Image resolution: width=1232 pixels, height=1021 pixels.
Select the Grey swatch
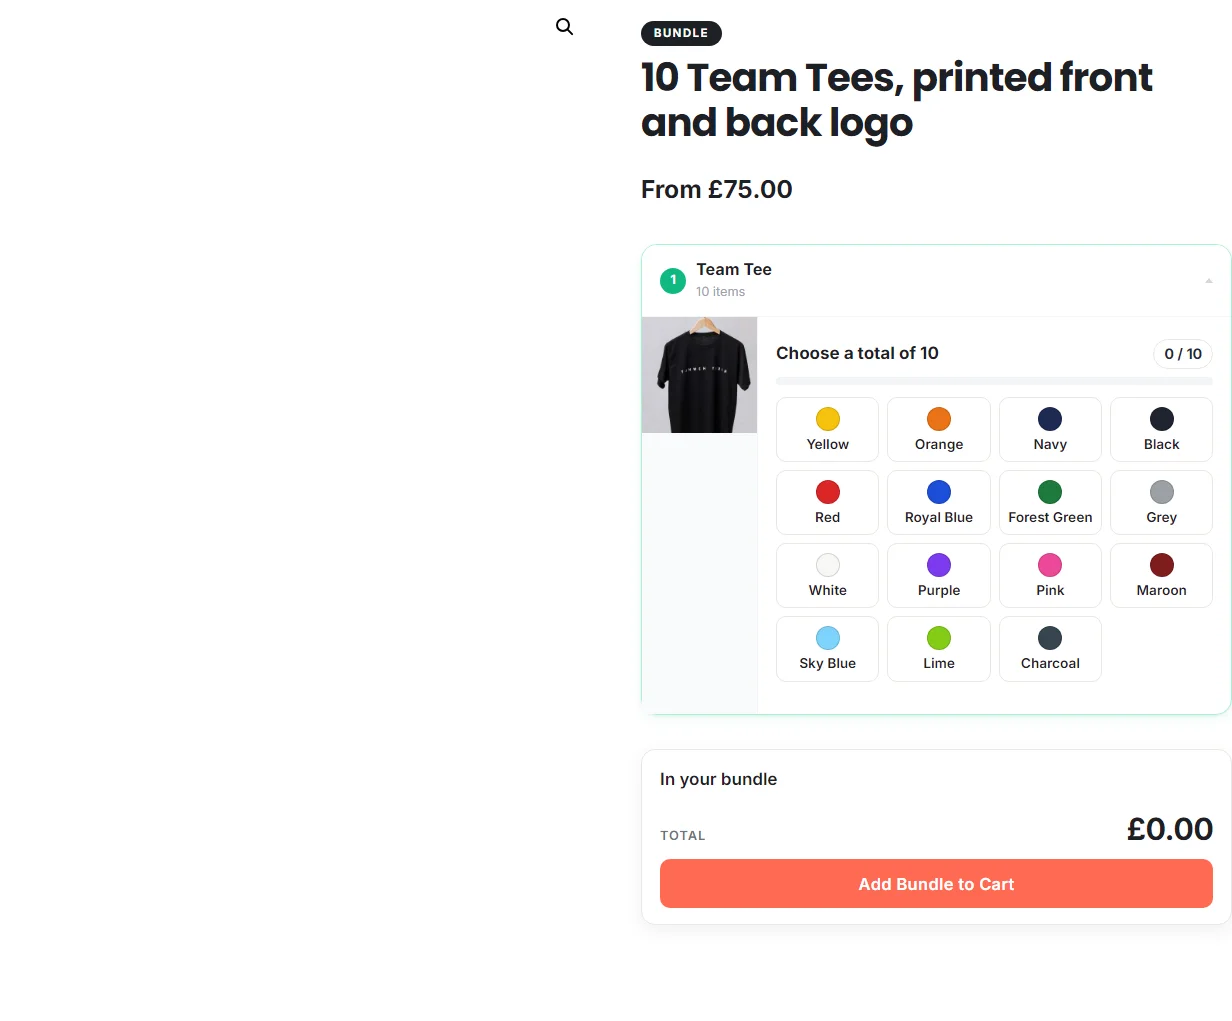pyautogui.click(x=1161, y=503)
